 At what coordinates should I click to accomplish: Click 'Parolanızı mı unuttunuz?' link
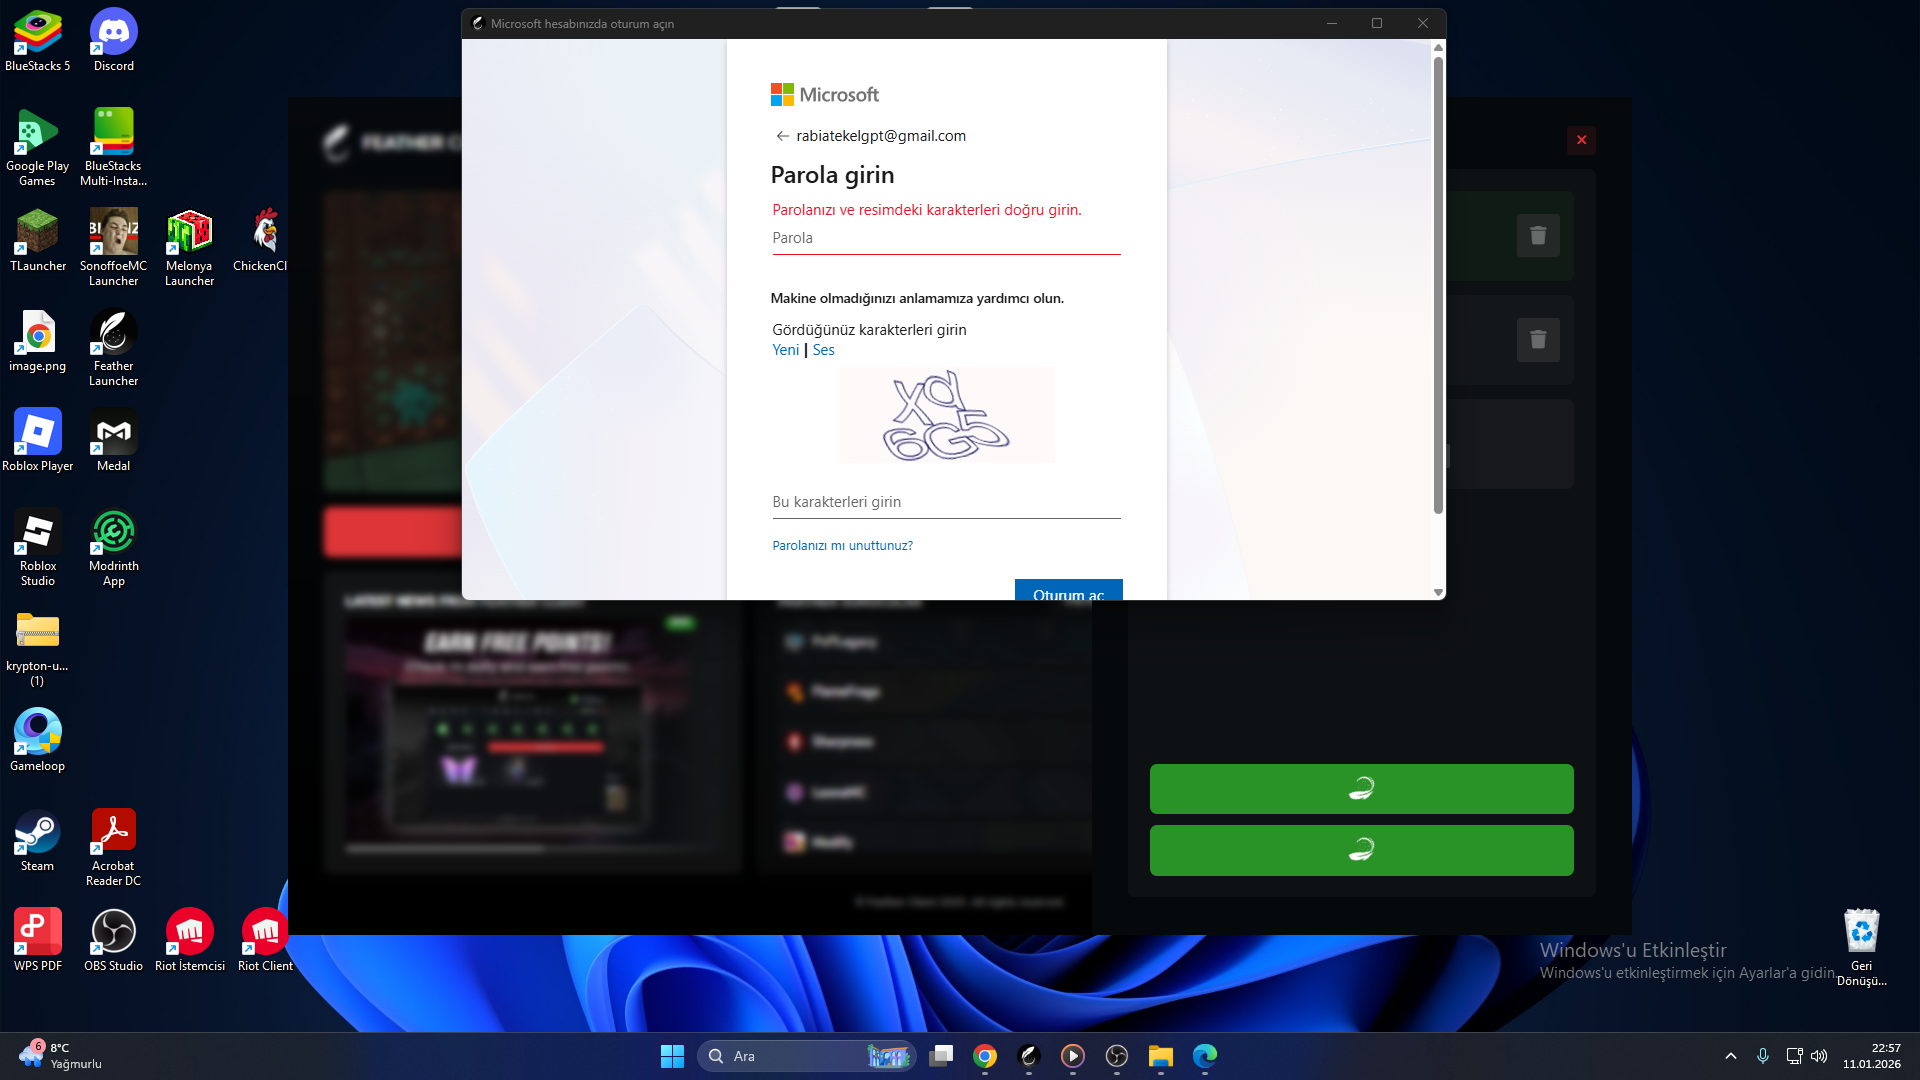[842, 546]
